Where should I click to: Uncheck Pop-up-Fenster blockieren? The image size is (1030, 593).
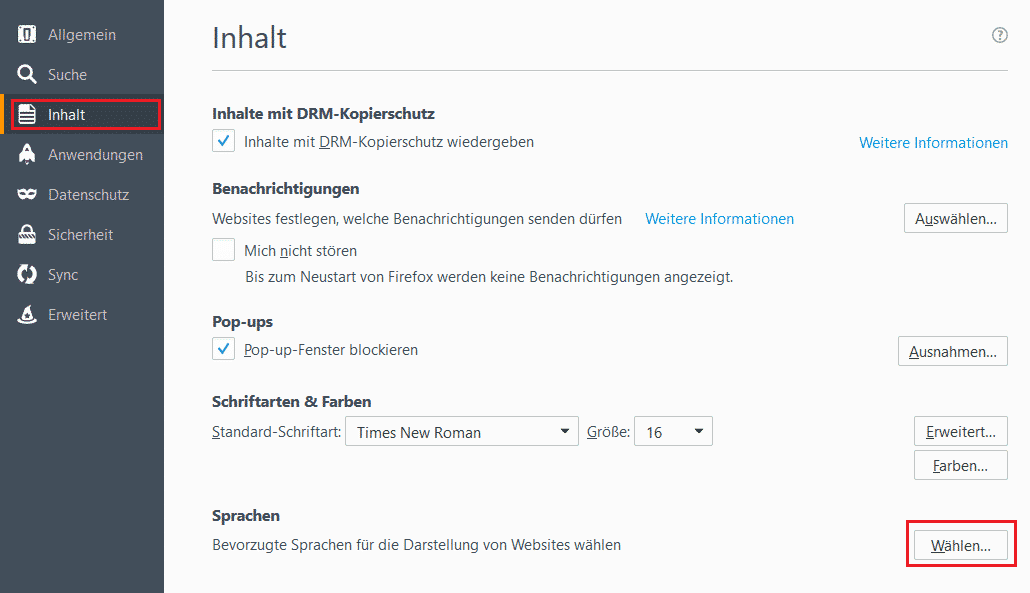click(x=223, y=349)
